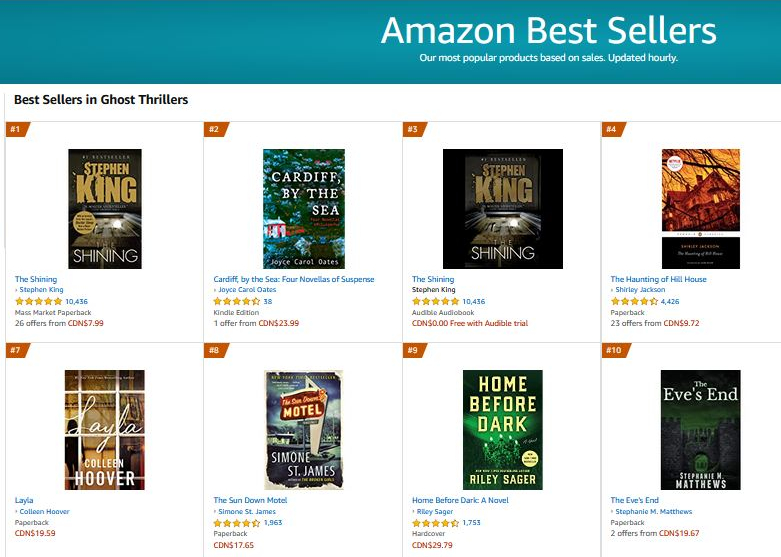Image resolution: width=781 pixels, height=557 pixels.
Task: Open The Shining audiobook cover image
Action: pyautogui.click(x=502, y=209)
